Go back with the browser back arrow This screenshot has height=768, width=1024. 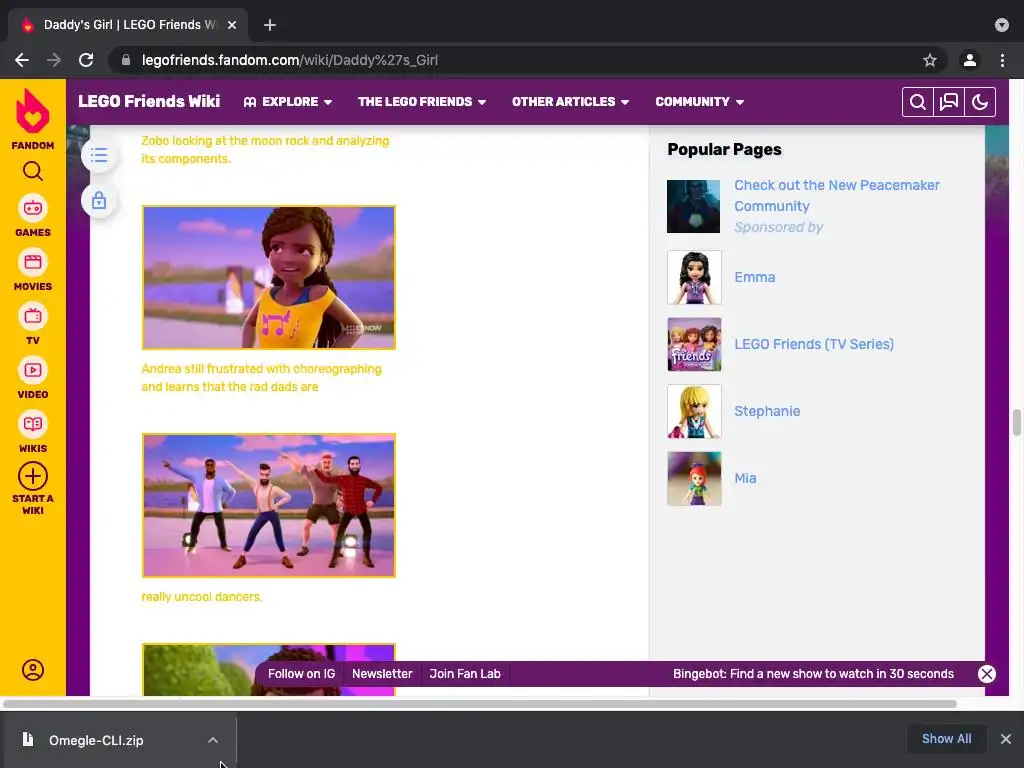[x=22, y=60]
